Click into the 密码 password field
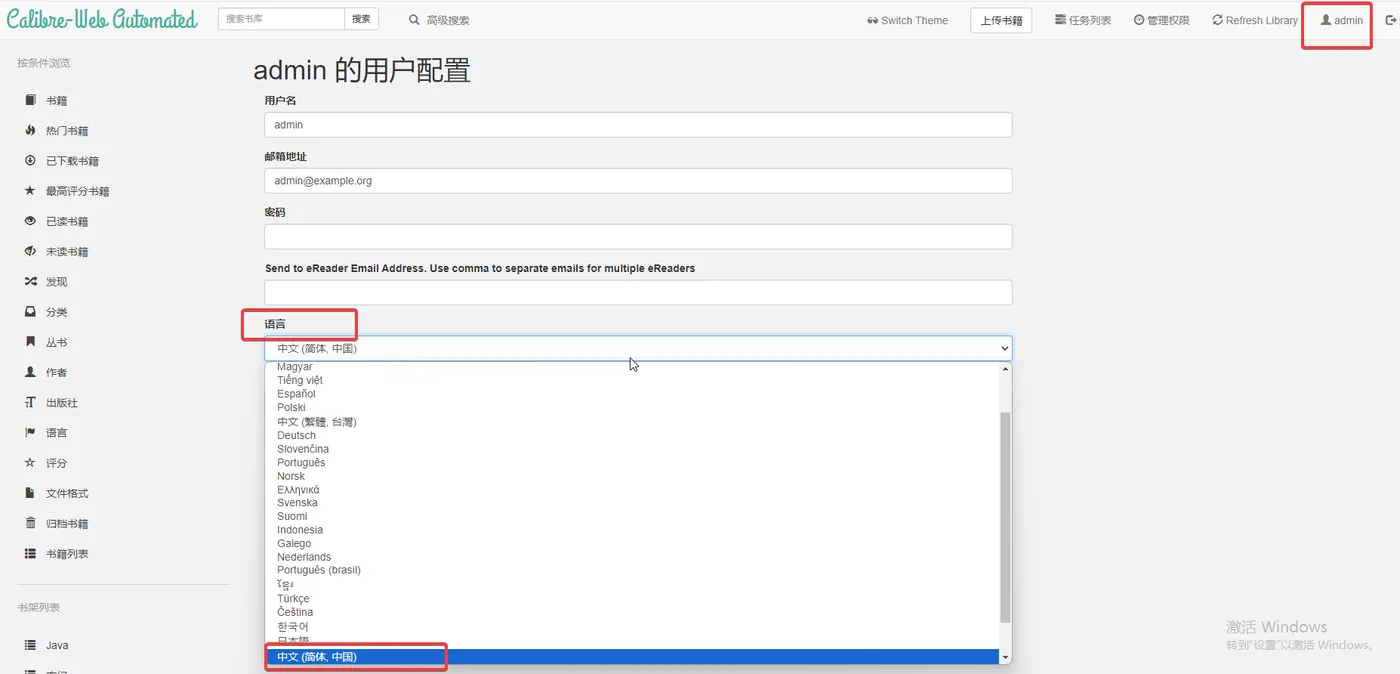The width and height of the screenshot is (1400, 674). 638,237
